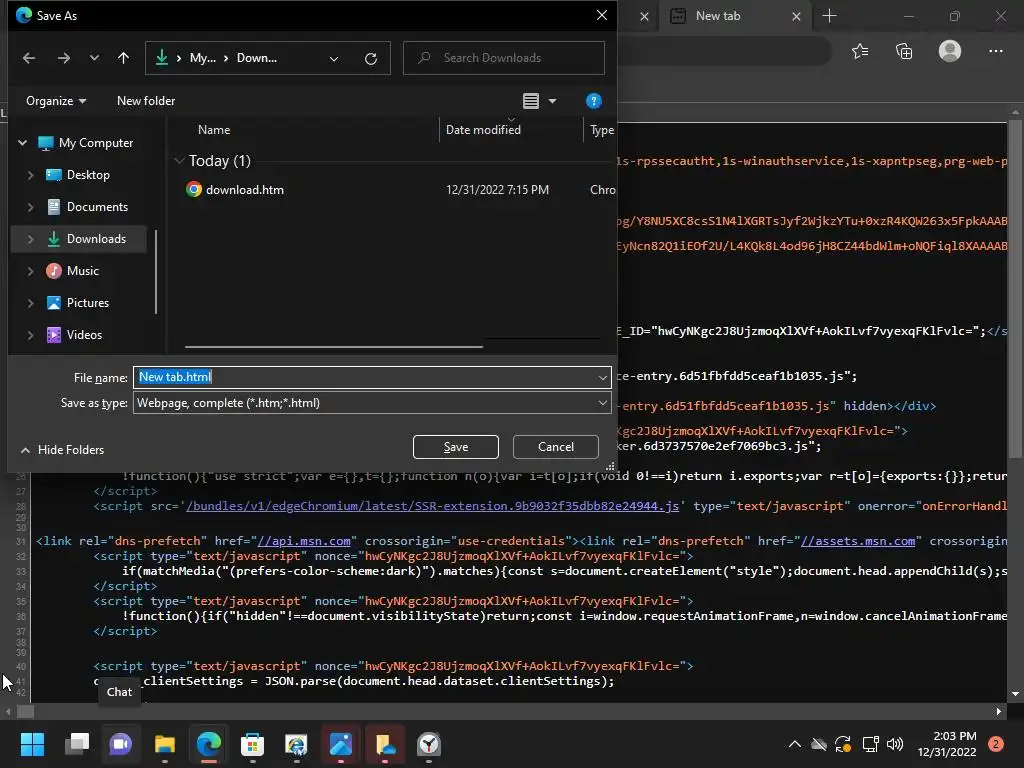Select the download.htm file
The height and width of the screenshot is (768, 1024).
[244, 190]
